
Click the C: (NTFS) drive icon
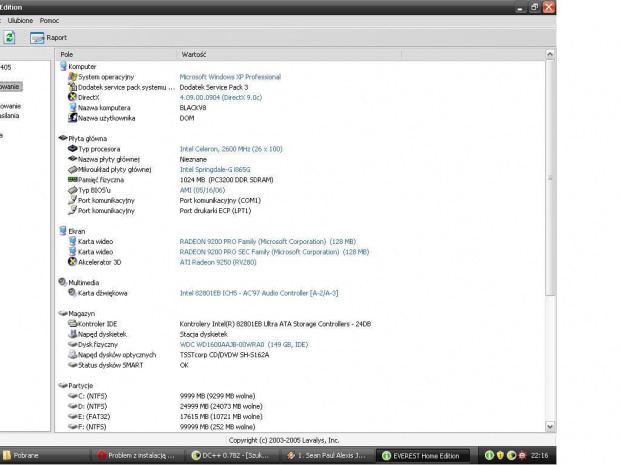tap(72, 395)
